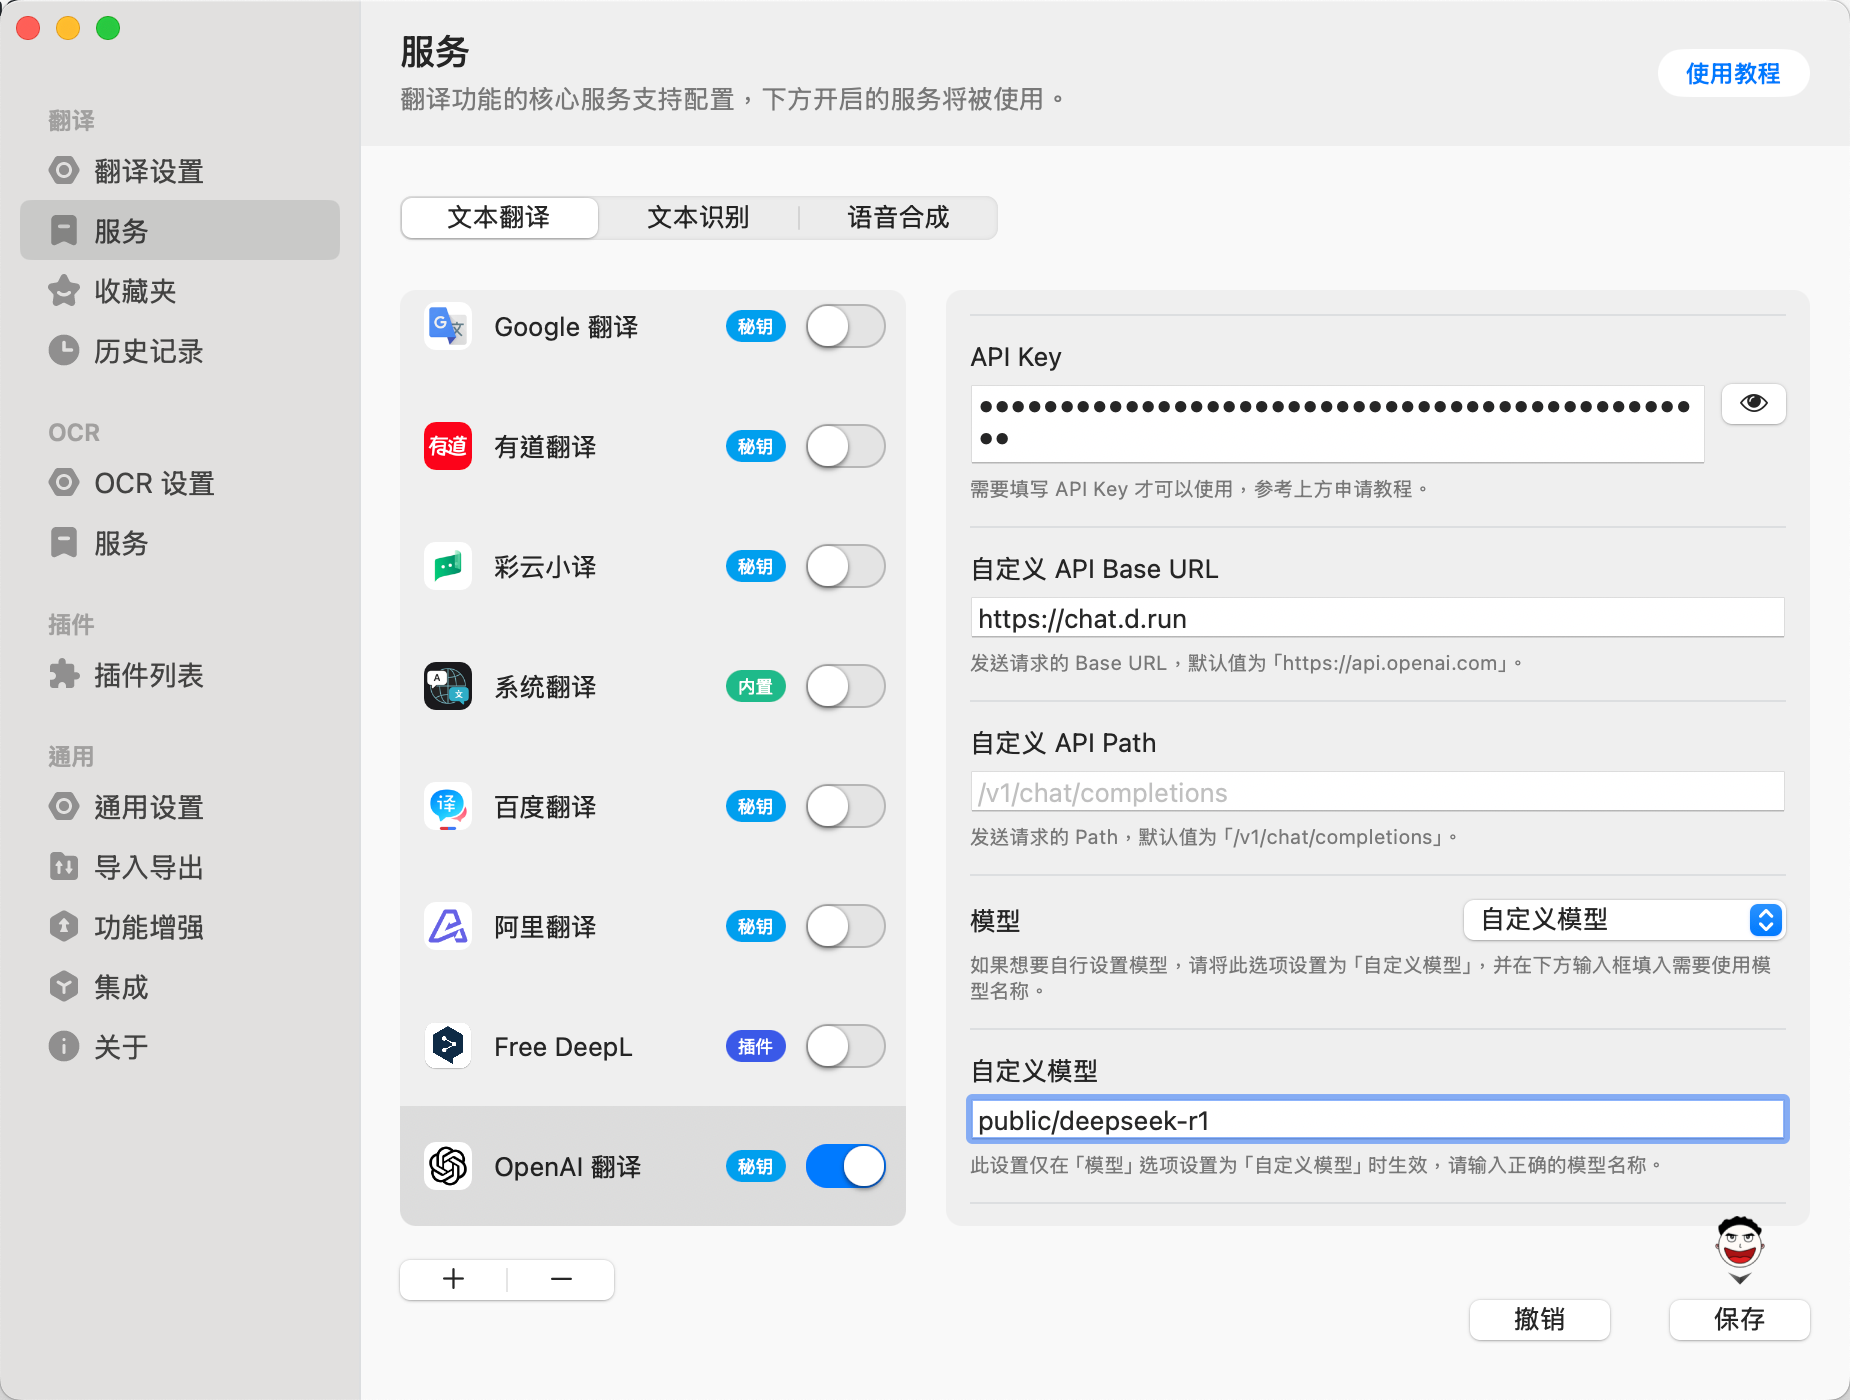The height and width of the screenshot is (1400, 1850).
Task: Enable the 百度翻译 toggle switch
Action: click(x=845, y=806)
